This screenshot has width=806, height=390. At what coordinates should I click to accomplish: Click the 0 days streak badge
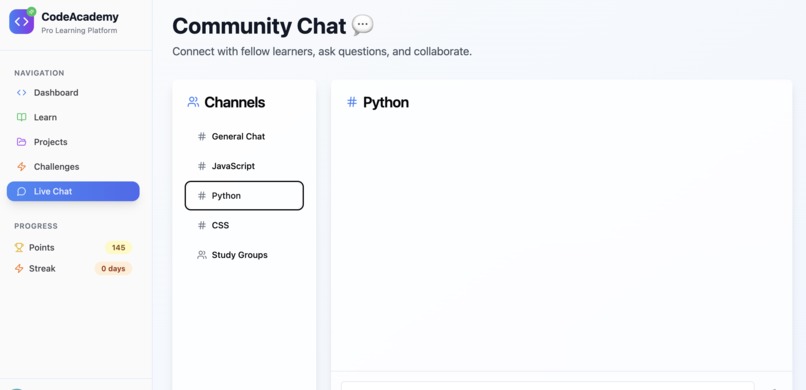113,269
